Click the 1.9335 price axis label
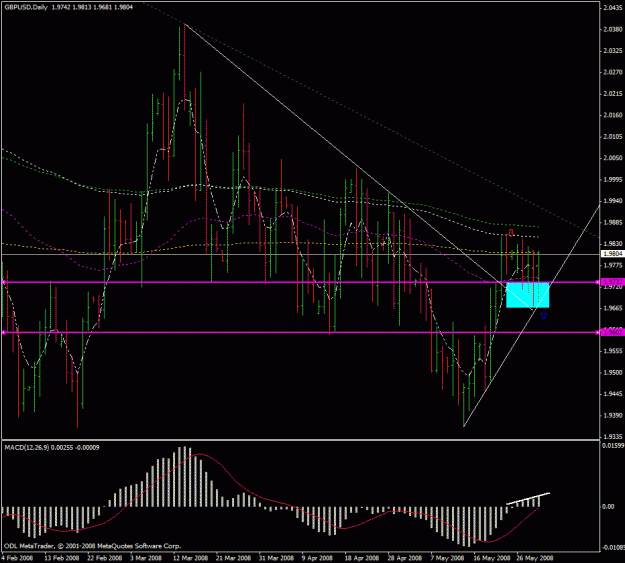The height and width of the screenshot is (563, 625). tap(613, 437)
